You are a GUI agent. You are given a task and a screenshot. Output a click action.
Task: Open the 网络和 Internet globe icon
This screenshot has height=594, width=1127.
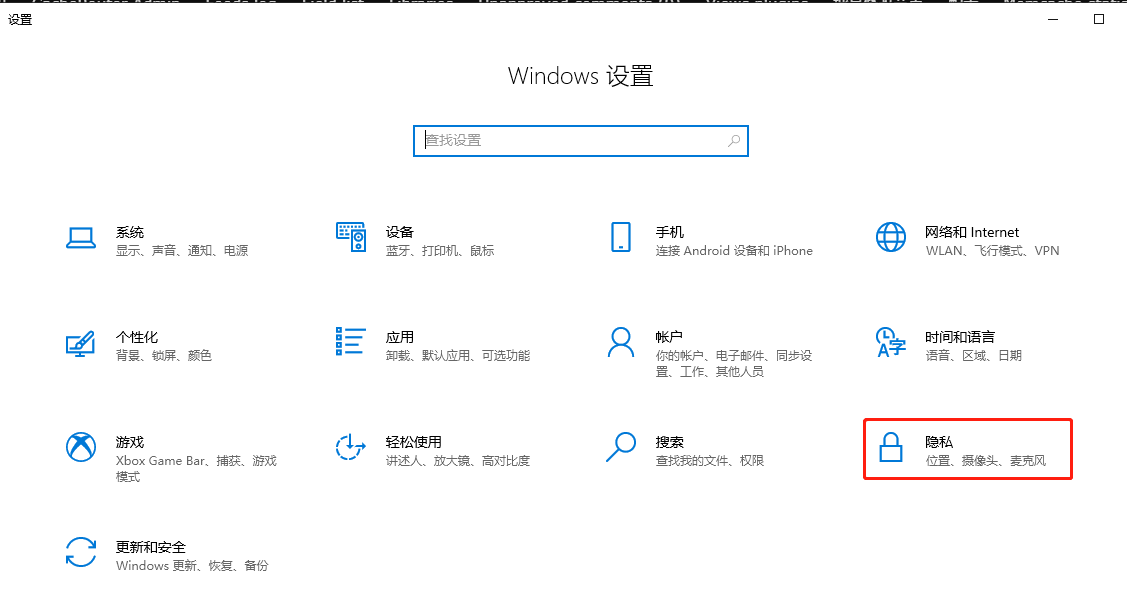[891, 237]
